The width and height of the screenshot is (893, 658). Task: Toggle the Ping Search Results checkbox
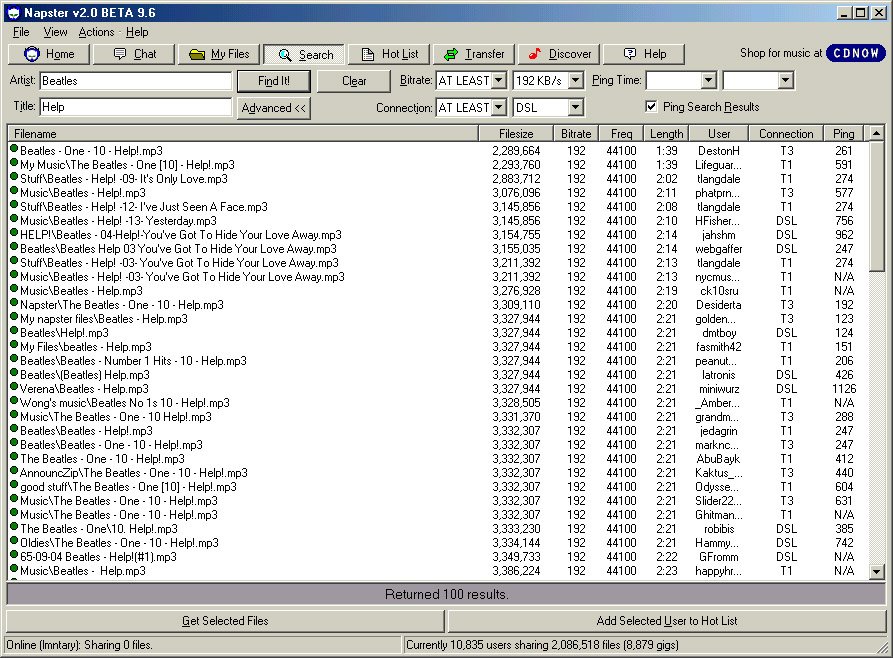651,106
